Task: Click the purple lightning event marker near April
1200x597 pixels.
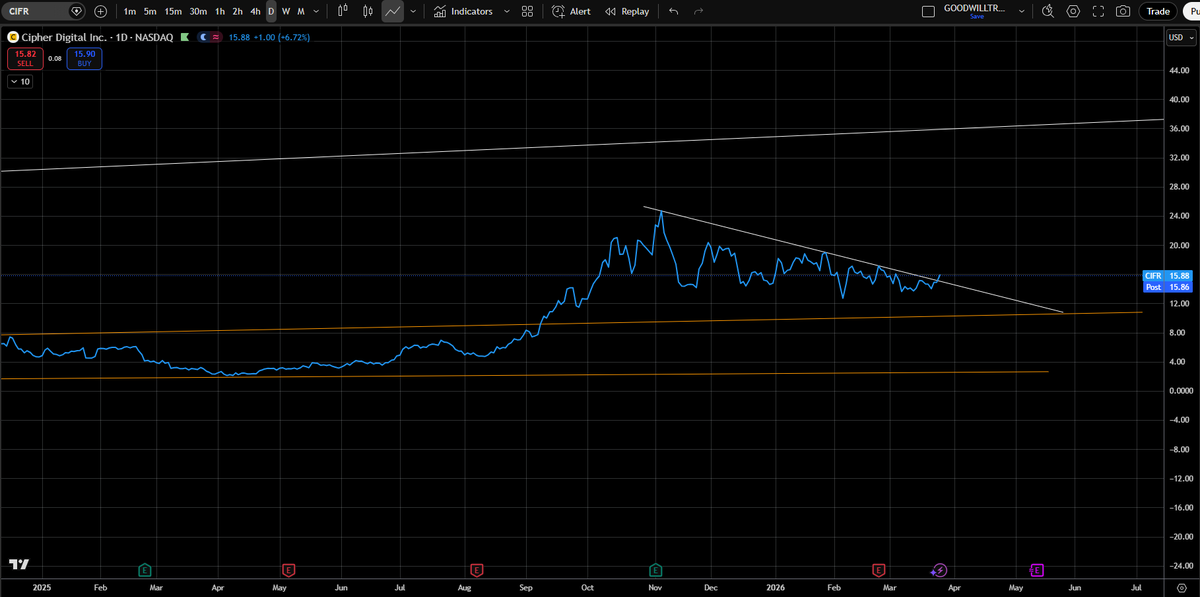Action: (x=938, y=570)
